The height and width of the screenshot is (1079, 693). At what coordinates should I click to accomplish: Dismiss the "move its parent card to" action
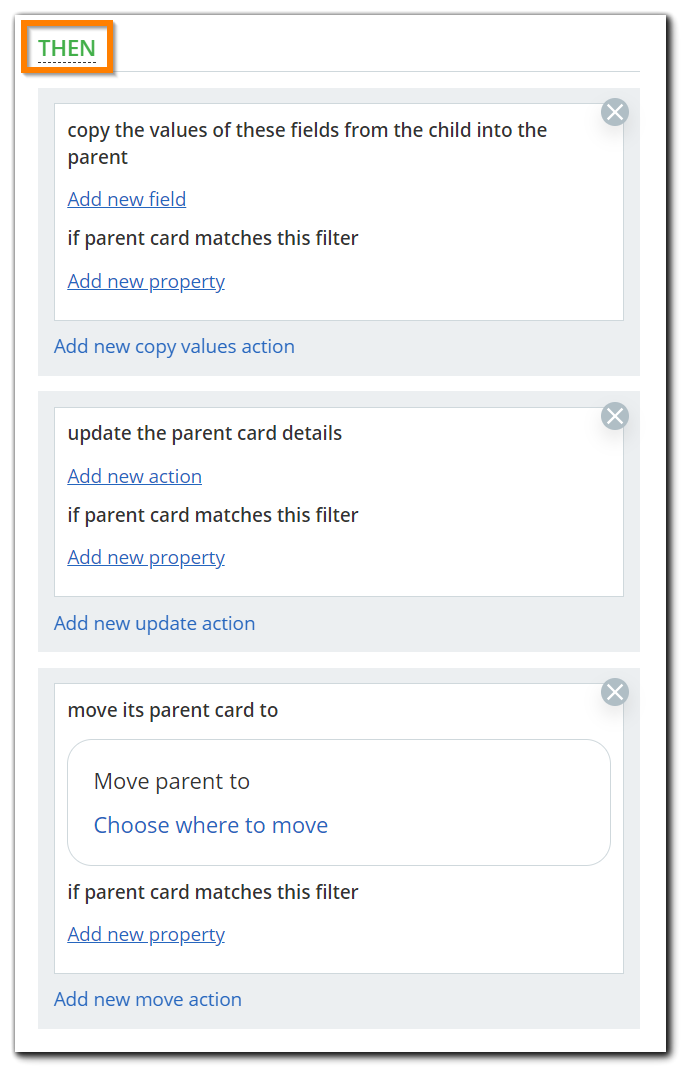click(x=614, y=691)
